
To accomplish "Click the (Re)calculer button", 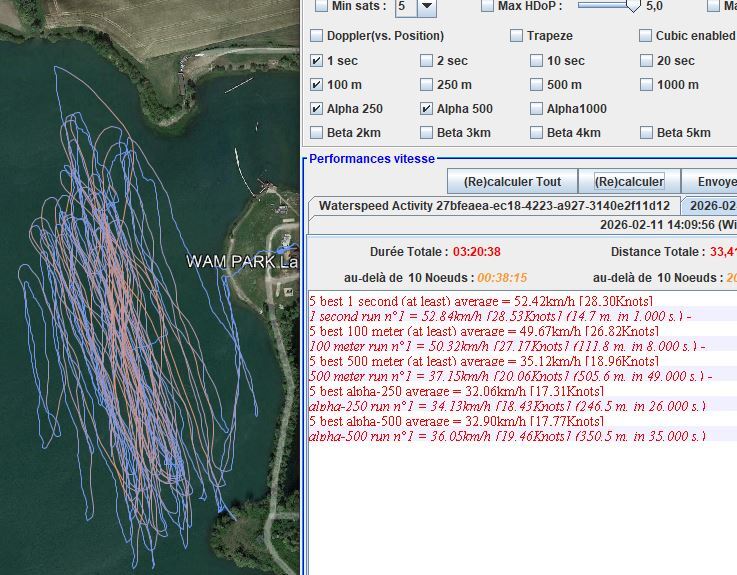I will pos(629,182).
